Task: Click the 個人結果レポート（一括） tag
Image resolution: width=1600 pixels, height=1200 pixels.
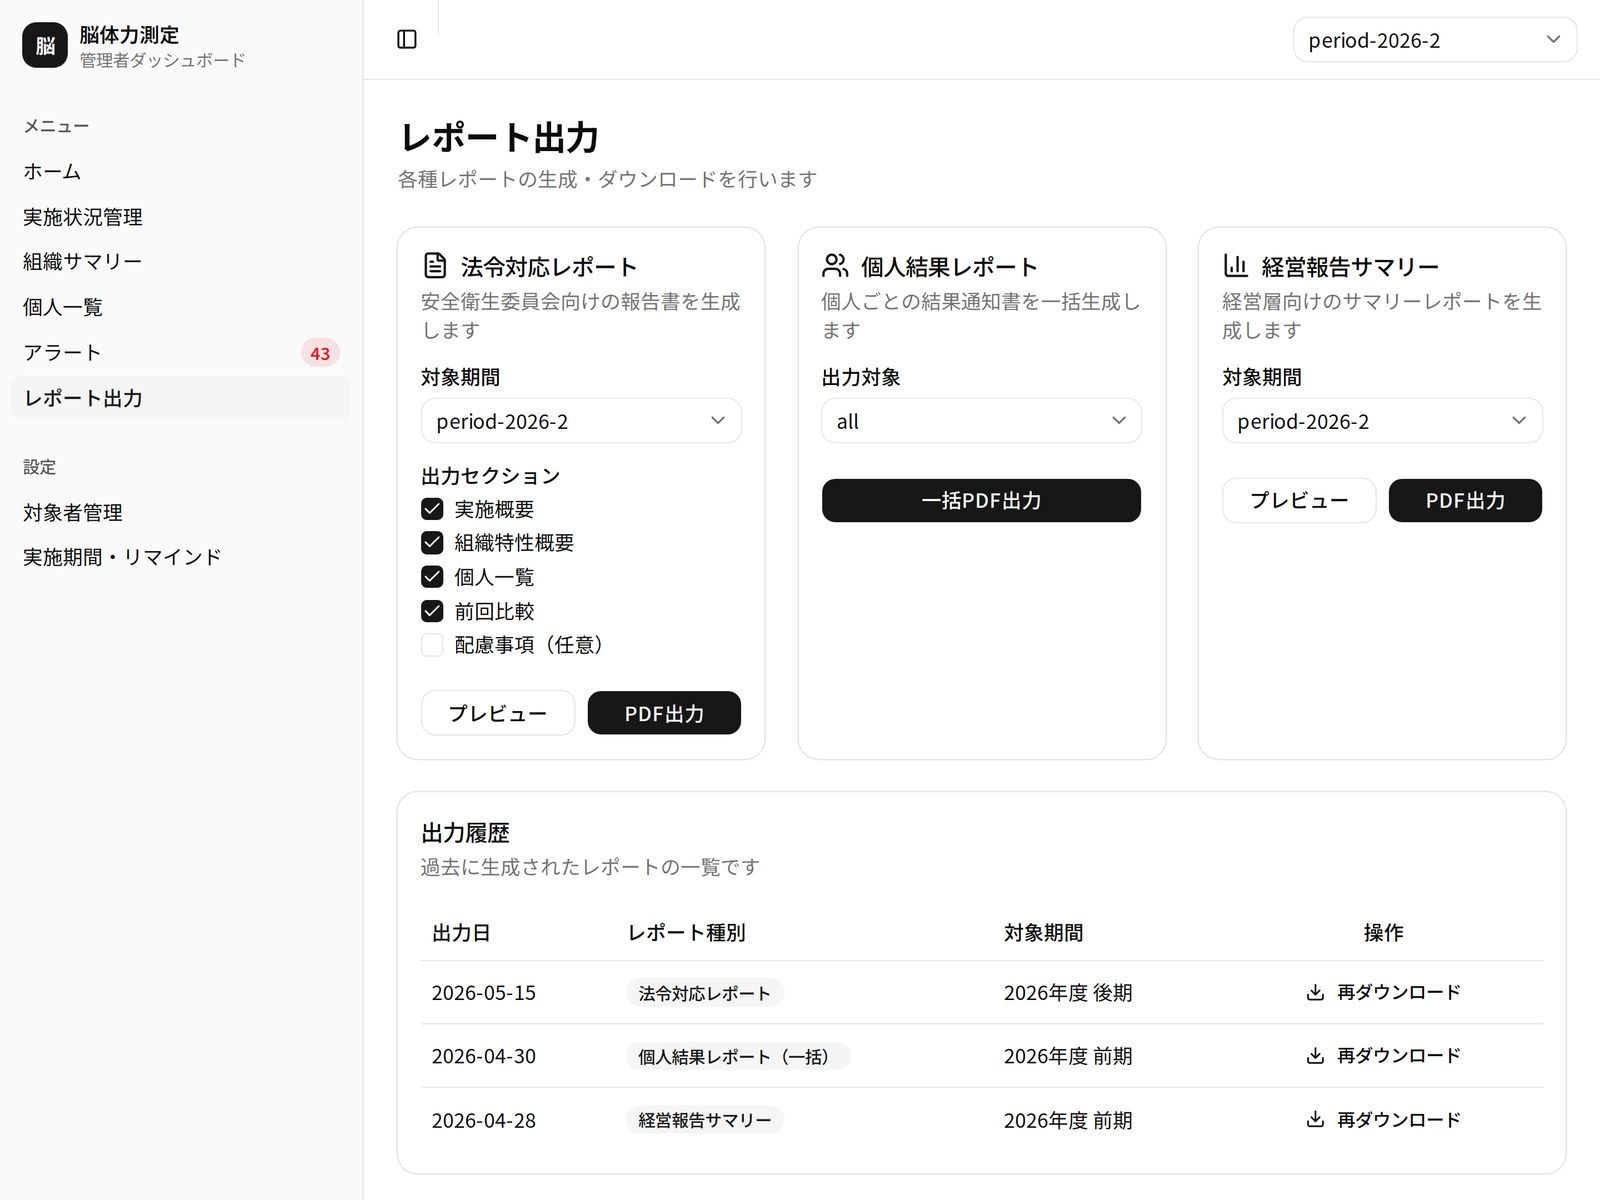Action: [738, 1057]
